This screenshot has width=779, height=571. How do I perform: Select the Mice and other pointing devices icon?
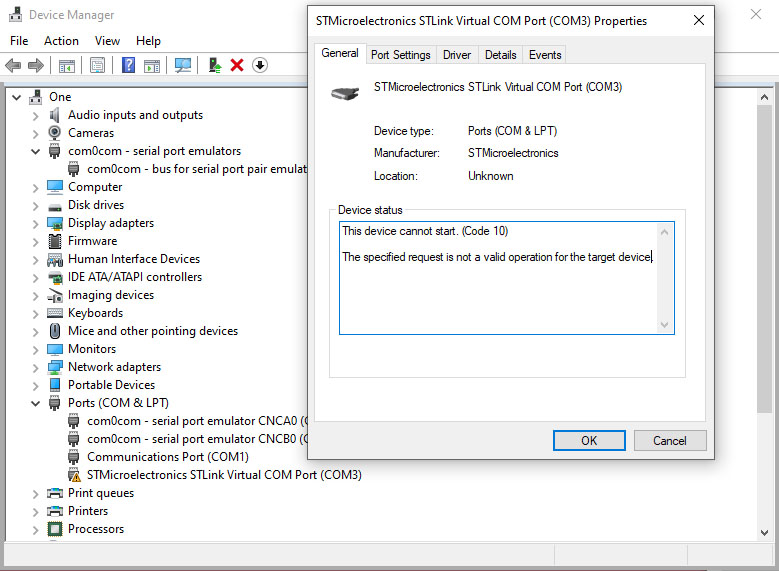pyautogui.click(x=55, y=331)
